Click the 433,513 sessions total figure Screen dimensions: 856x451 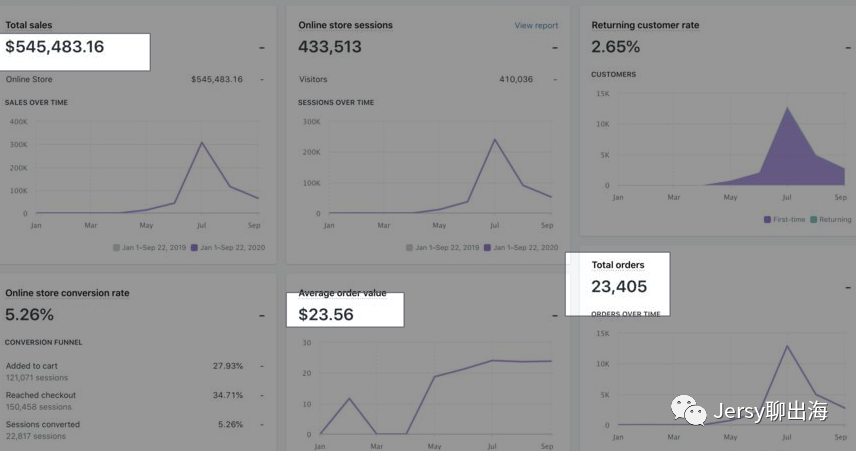(x=330, y=47)
